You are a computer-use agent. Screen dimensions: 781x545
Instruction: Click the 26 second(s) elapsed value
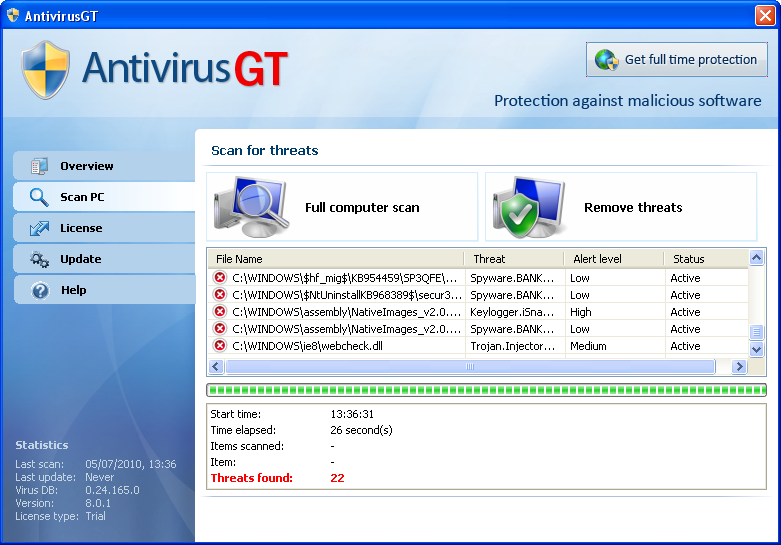coord(361,430)
